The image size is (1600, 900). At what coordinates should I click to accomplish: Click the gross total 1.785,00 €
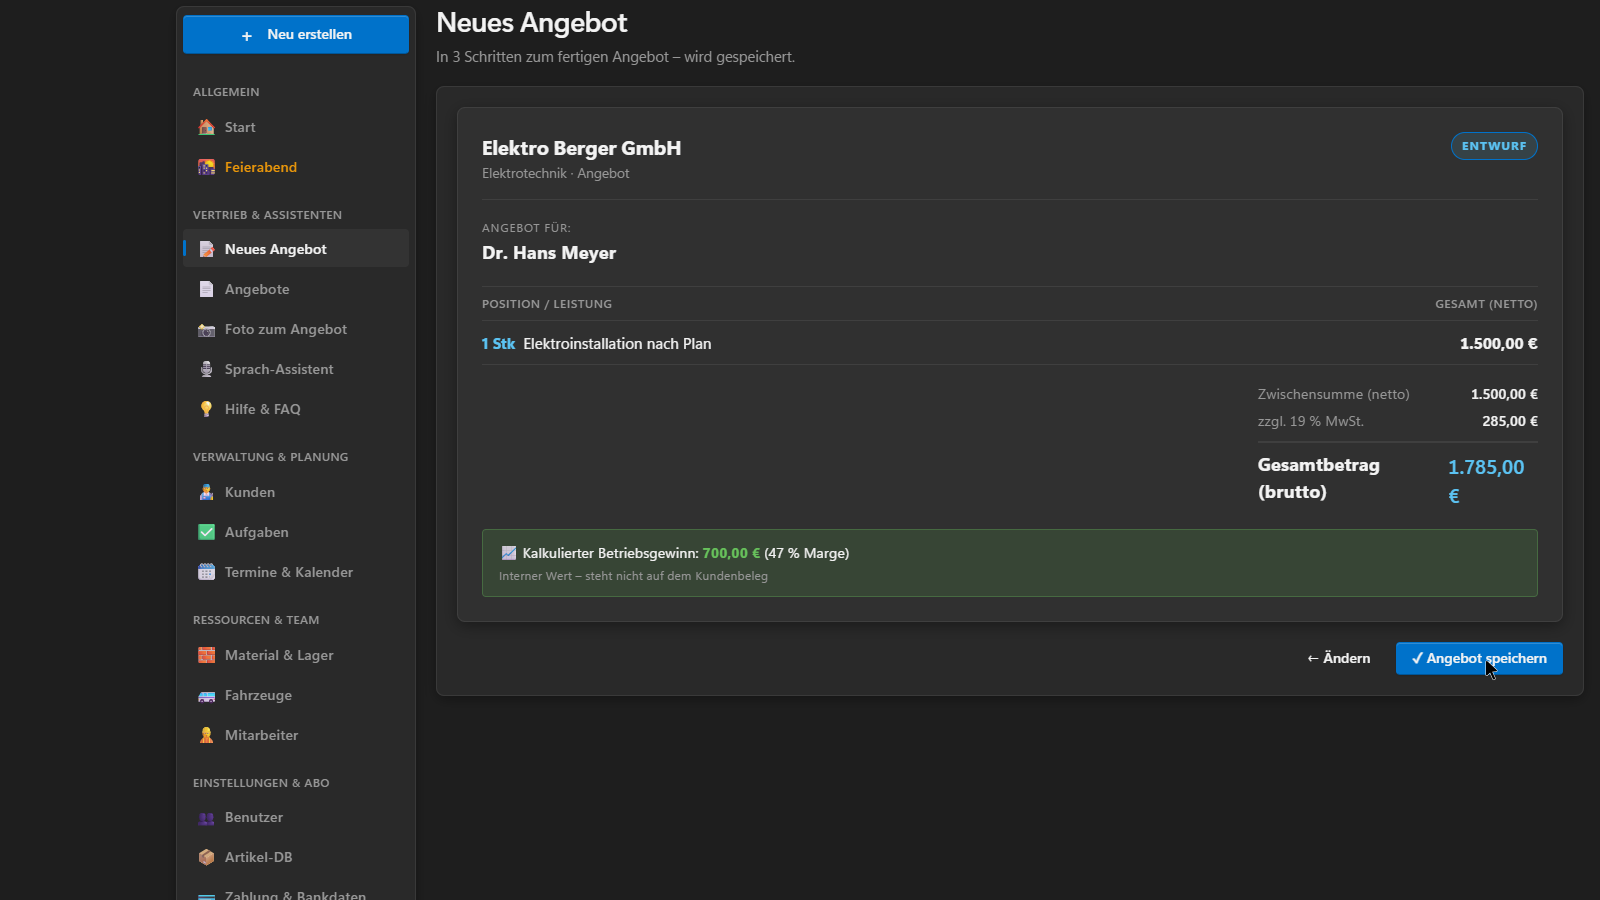1486,481
